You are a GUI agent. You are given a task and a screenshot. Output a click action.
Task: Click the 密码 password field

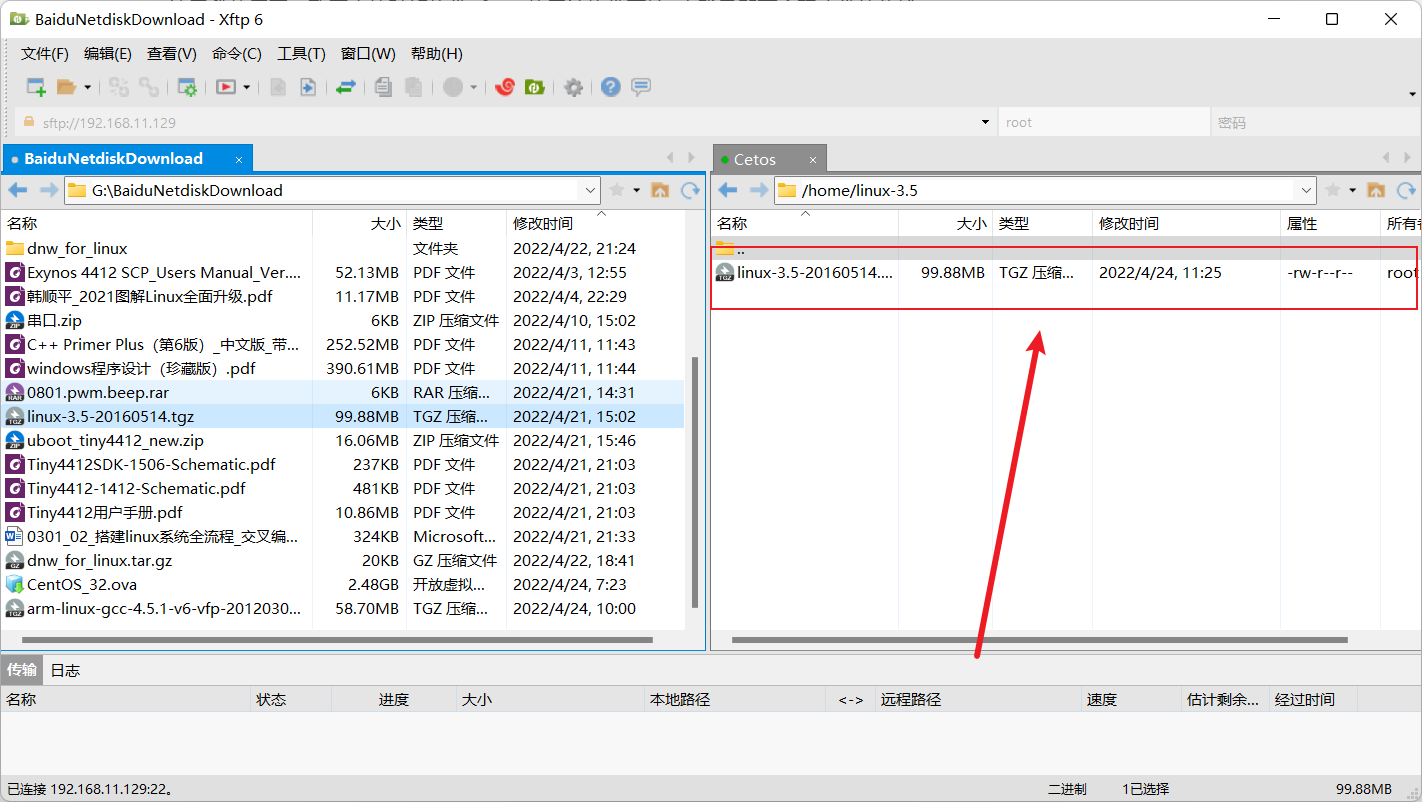[1314, 123]
